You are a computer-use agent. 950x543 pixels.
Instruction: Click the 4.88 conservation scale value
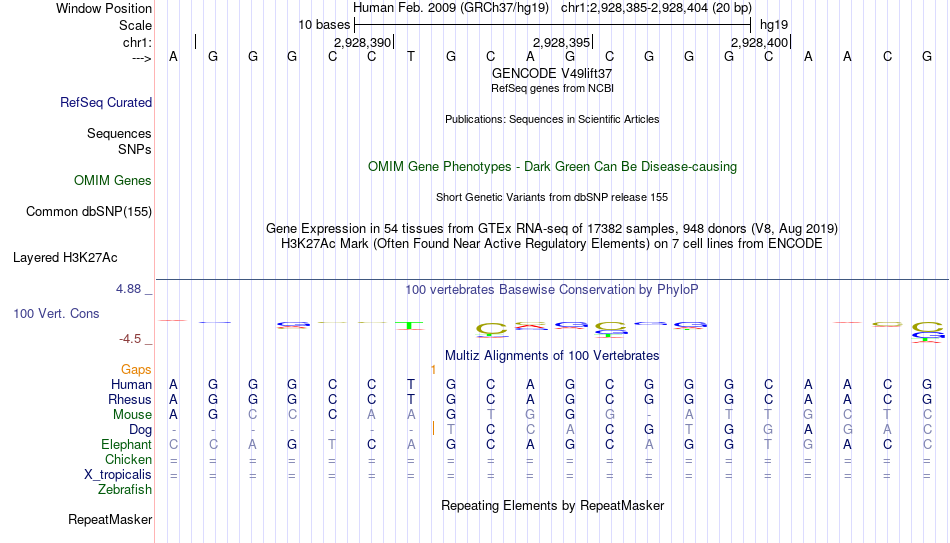point(128,289)
